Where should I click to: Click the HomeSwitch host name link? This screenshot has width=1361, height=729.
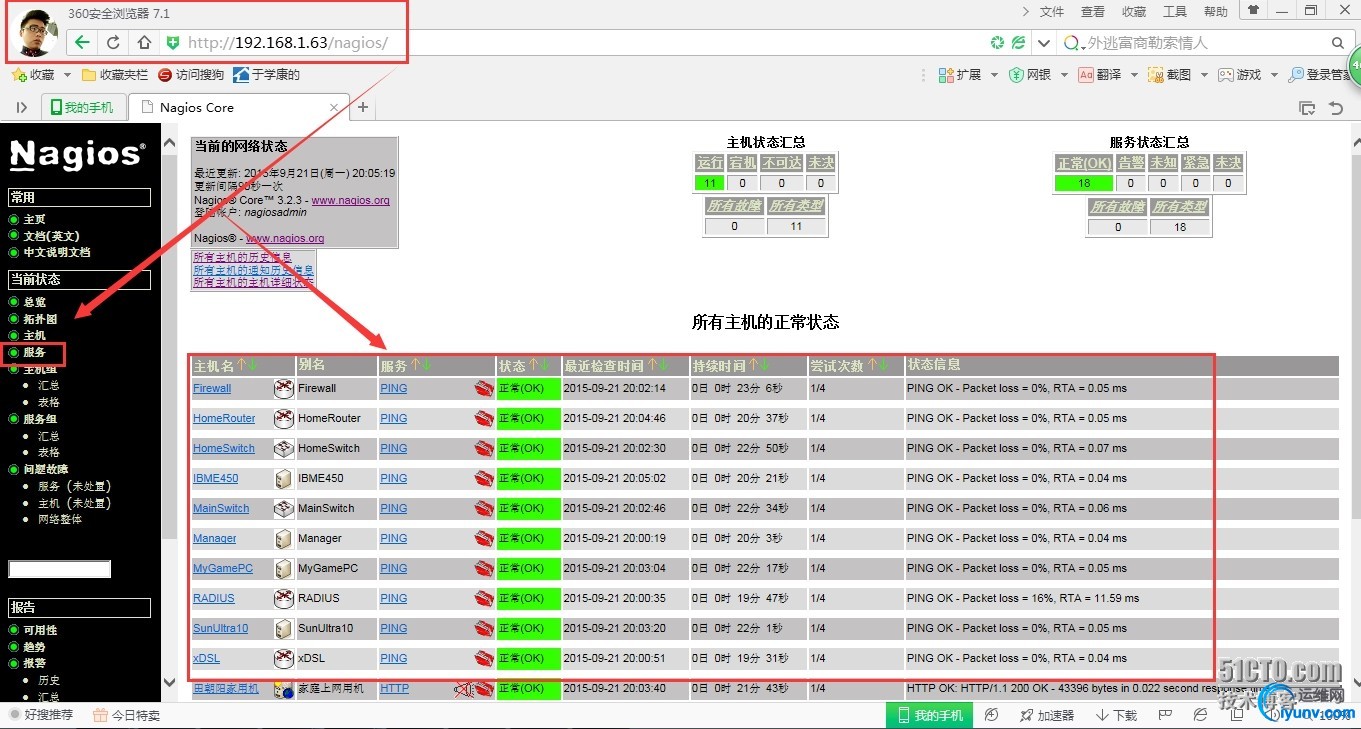[224, 448]
